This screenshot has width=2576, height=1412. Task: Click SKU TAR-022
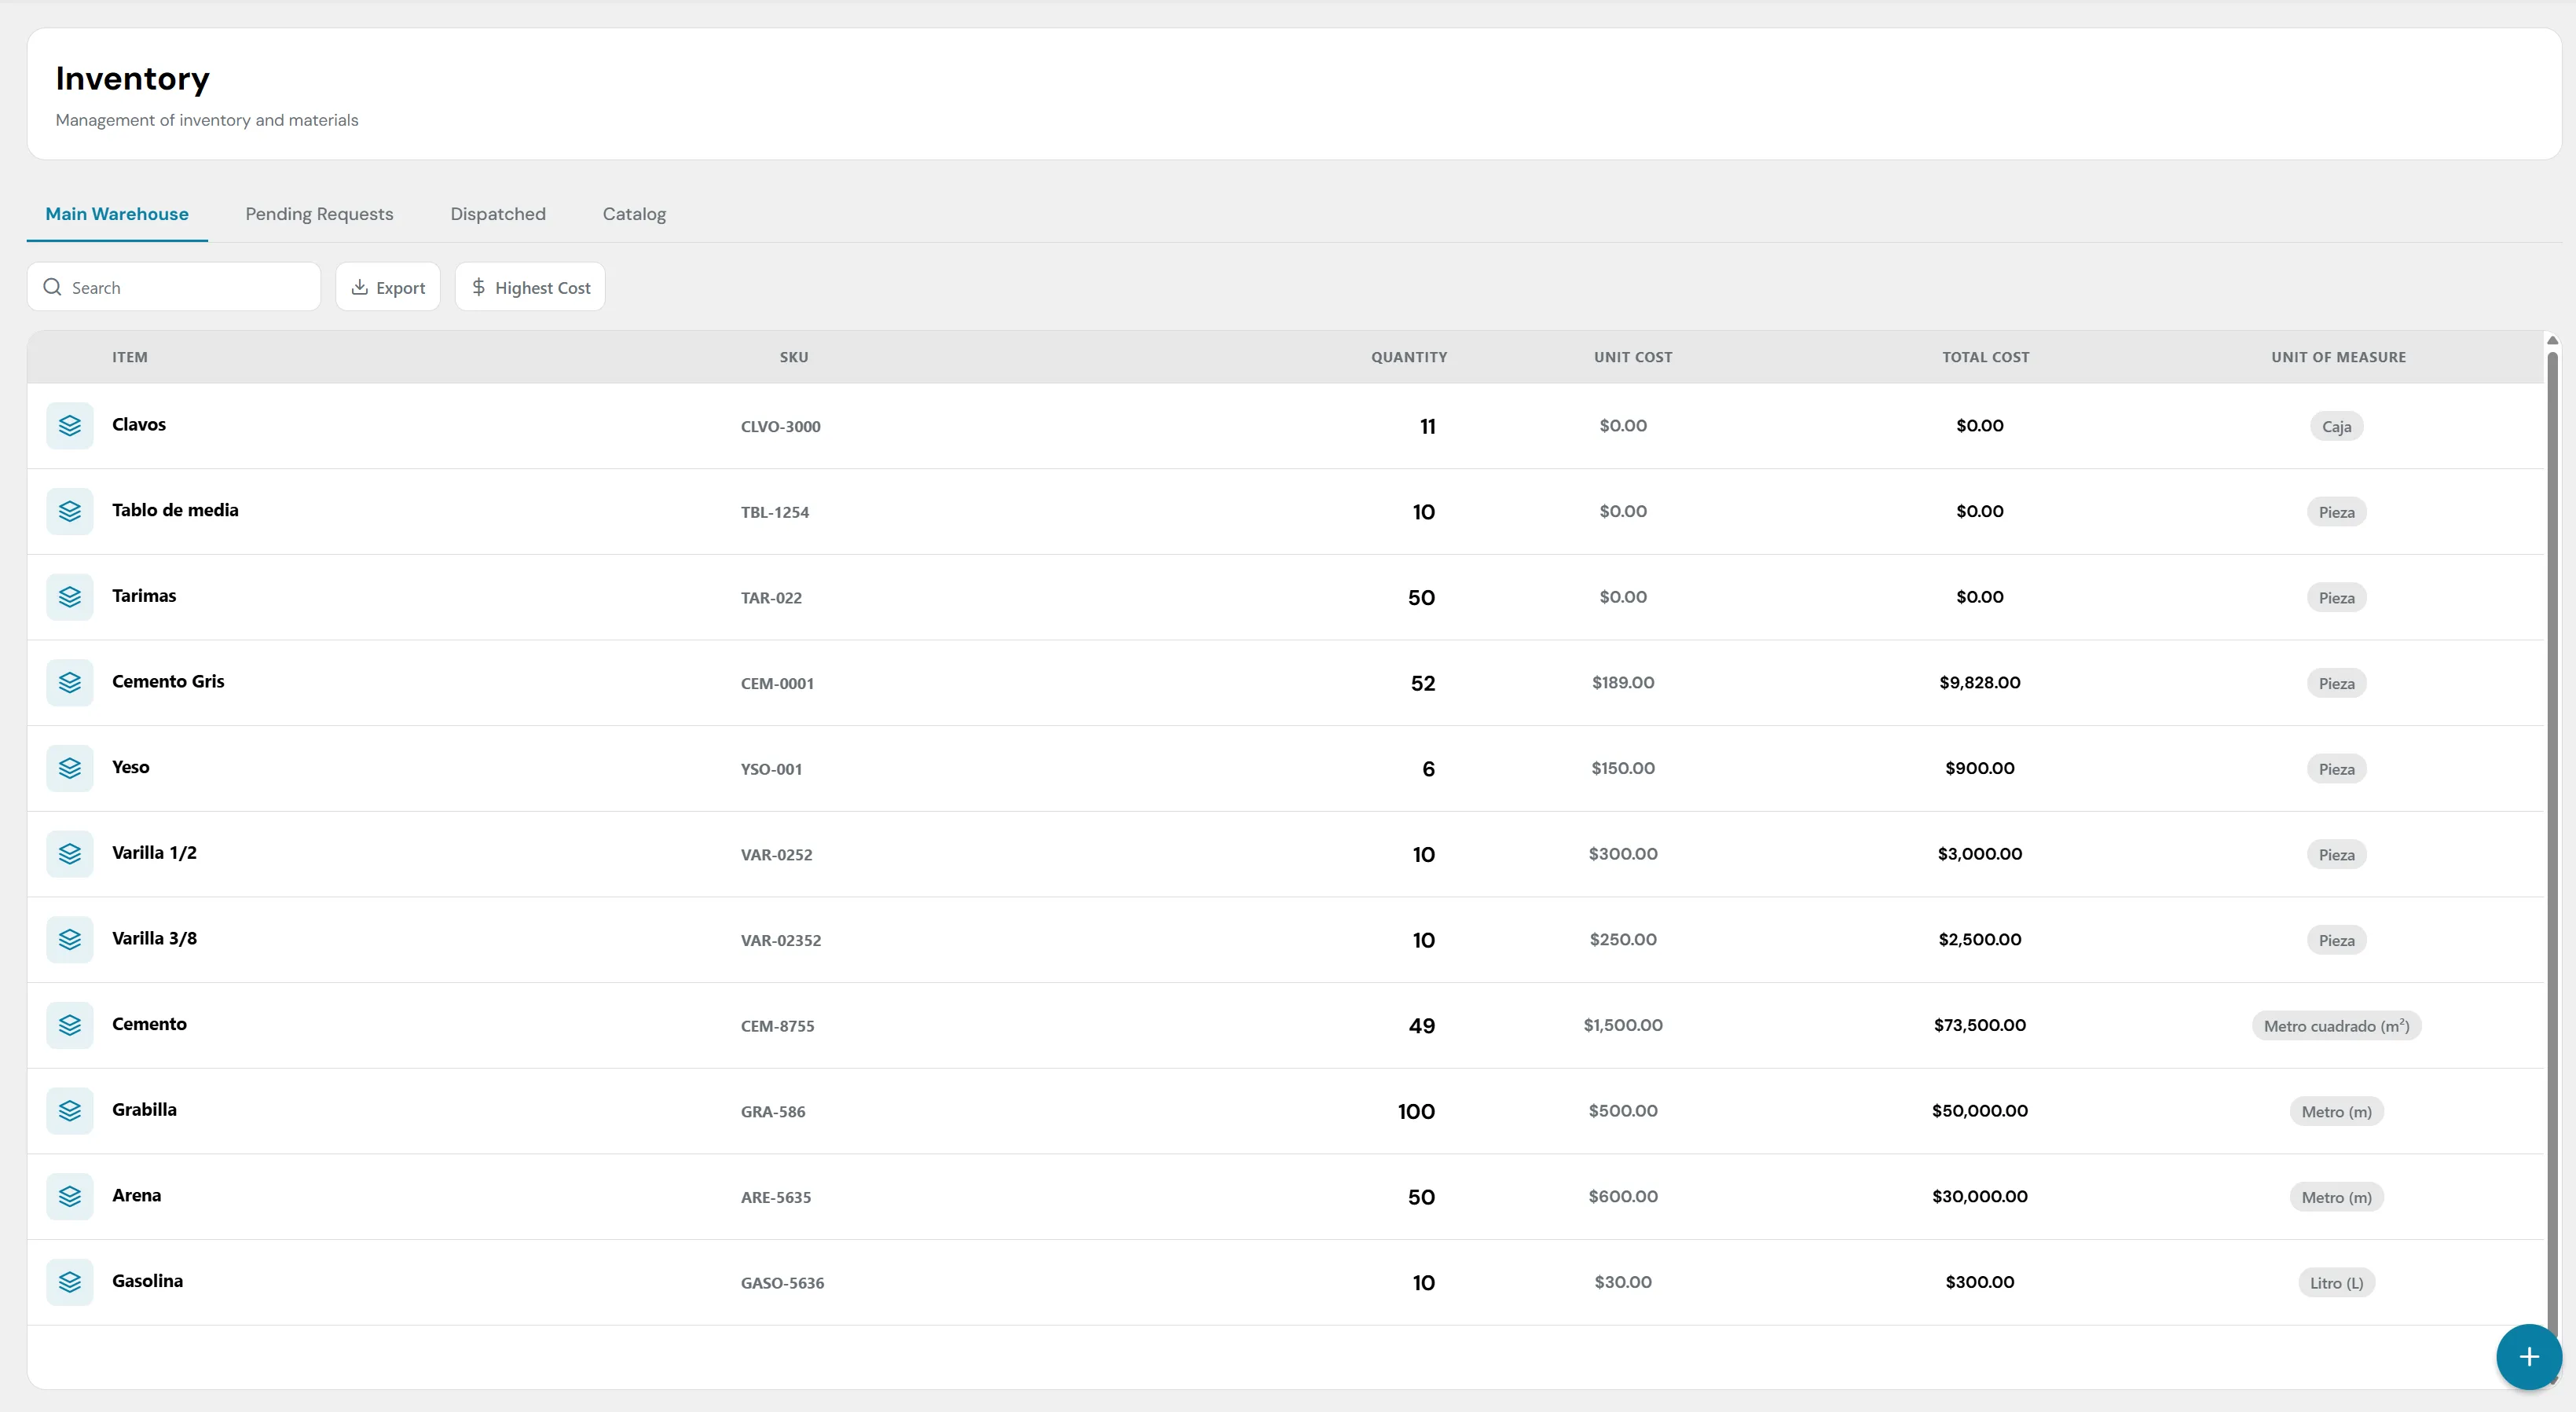(771, 598)
